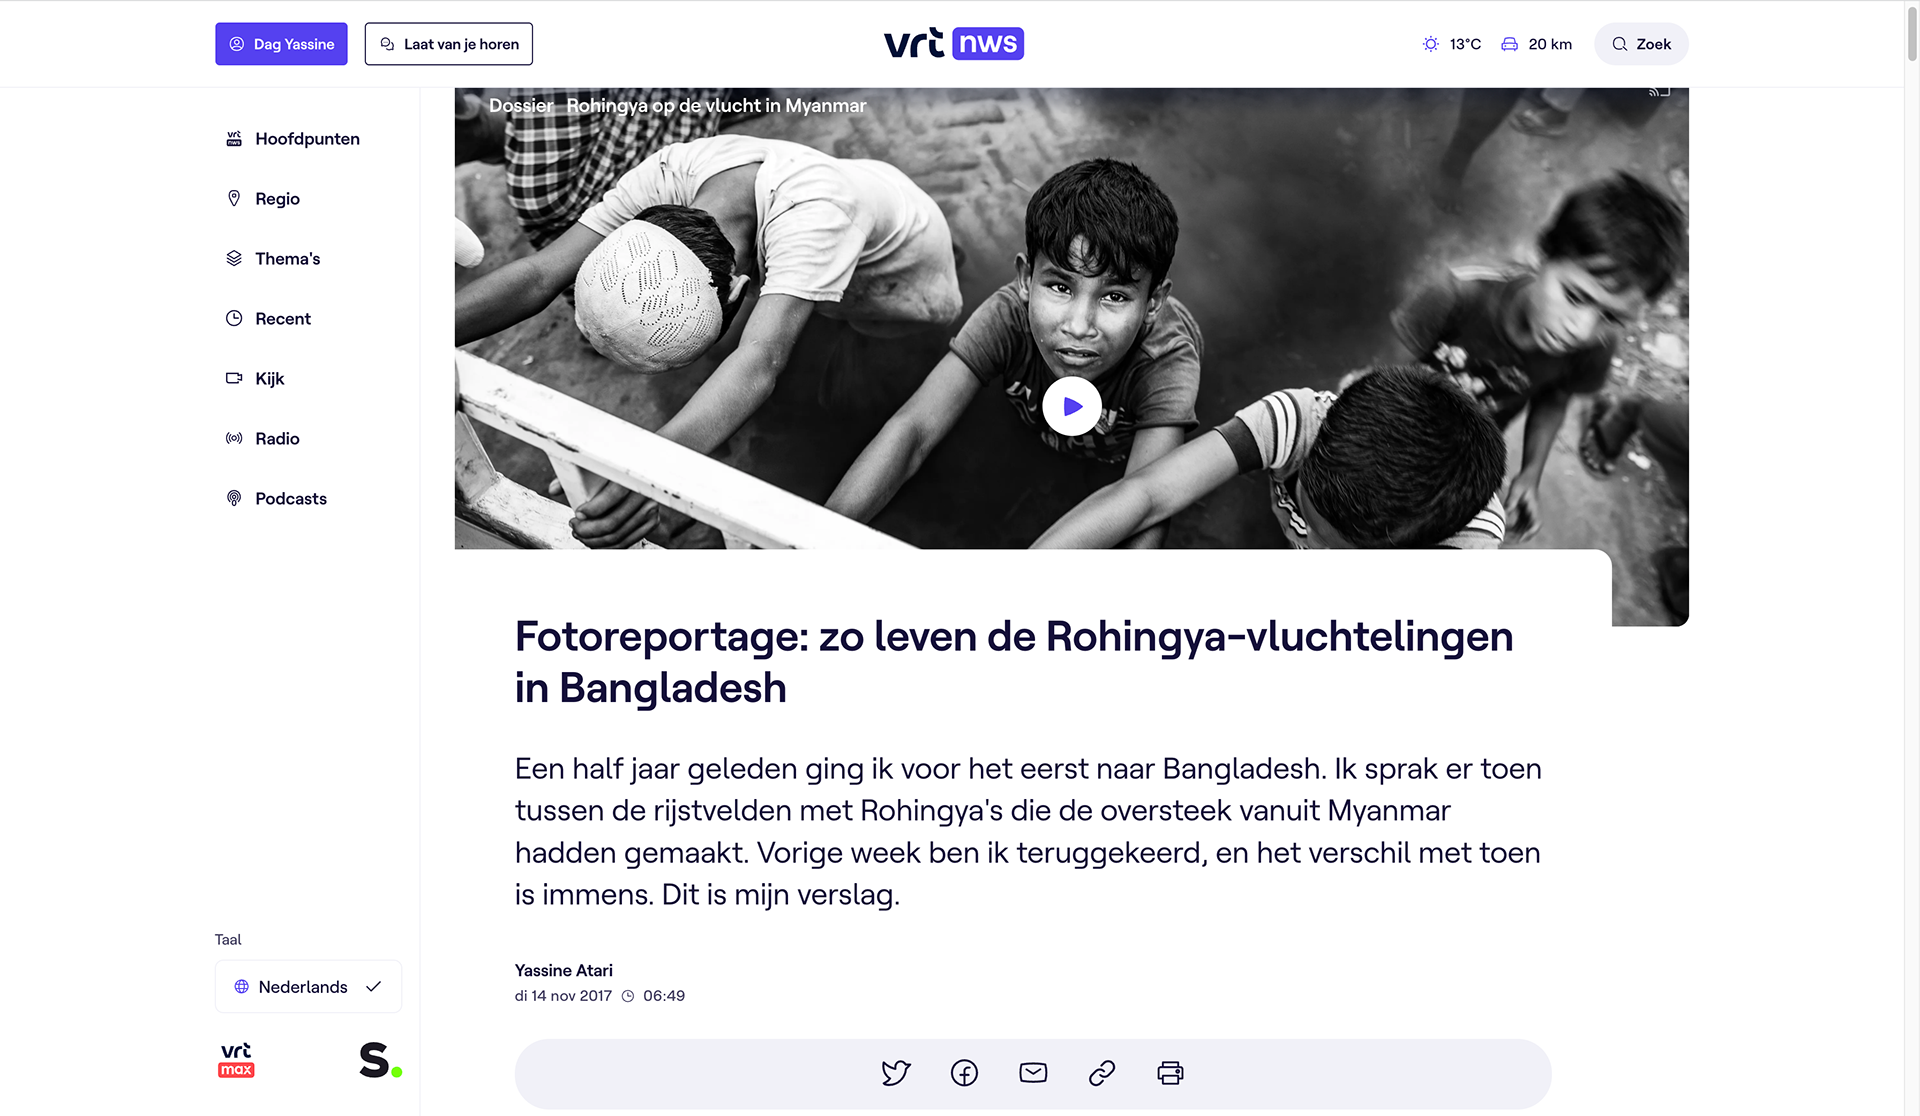This screenshot has height=1116, width=1920.
Task: Send article by email icon
Action: (x=1033, y=1073)
